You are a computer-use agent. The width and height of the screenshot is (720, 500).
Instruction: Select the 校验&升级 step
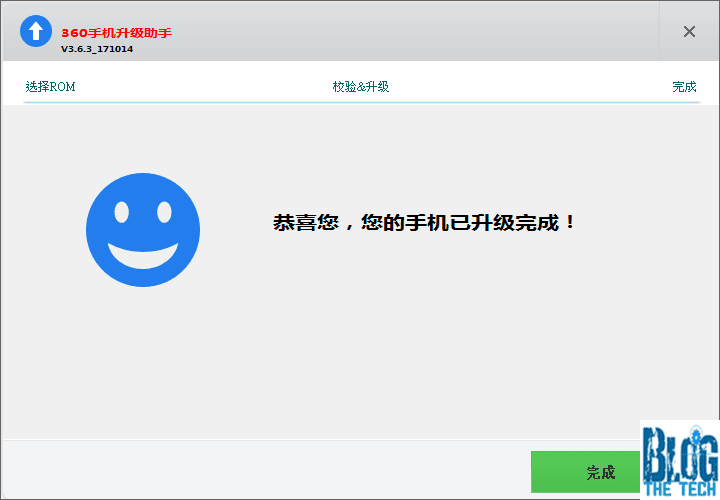(x=360, y=87)
